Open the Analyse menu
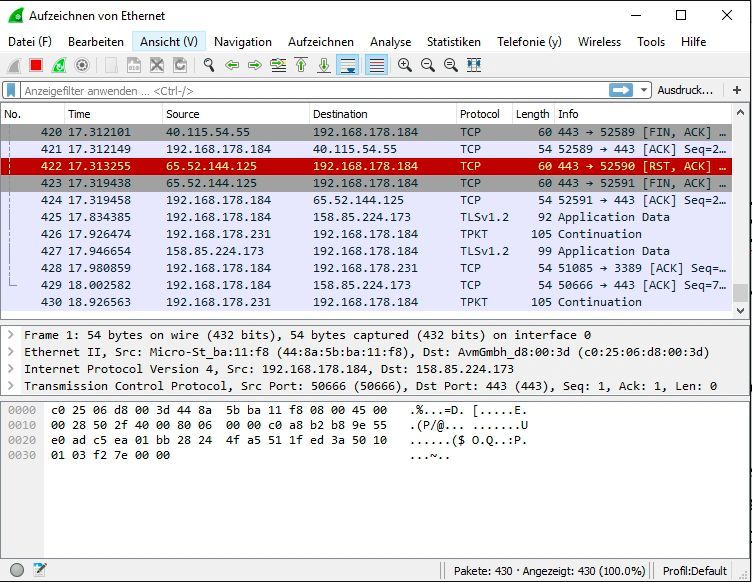This screenshot has width=752, height=582. point(390,42)
